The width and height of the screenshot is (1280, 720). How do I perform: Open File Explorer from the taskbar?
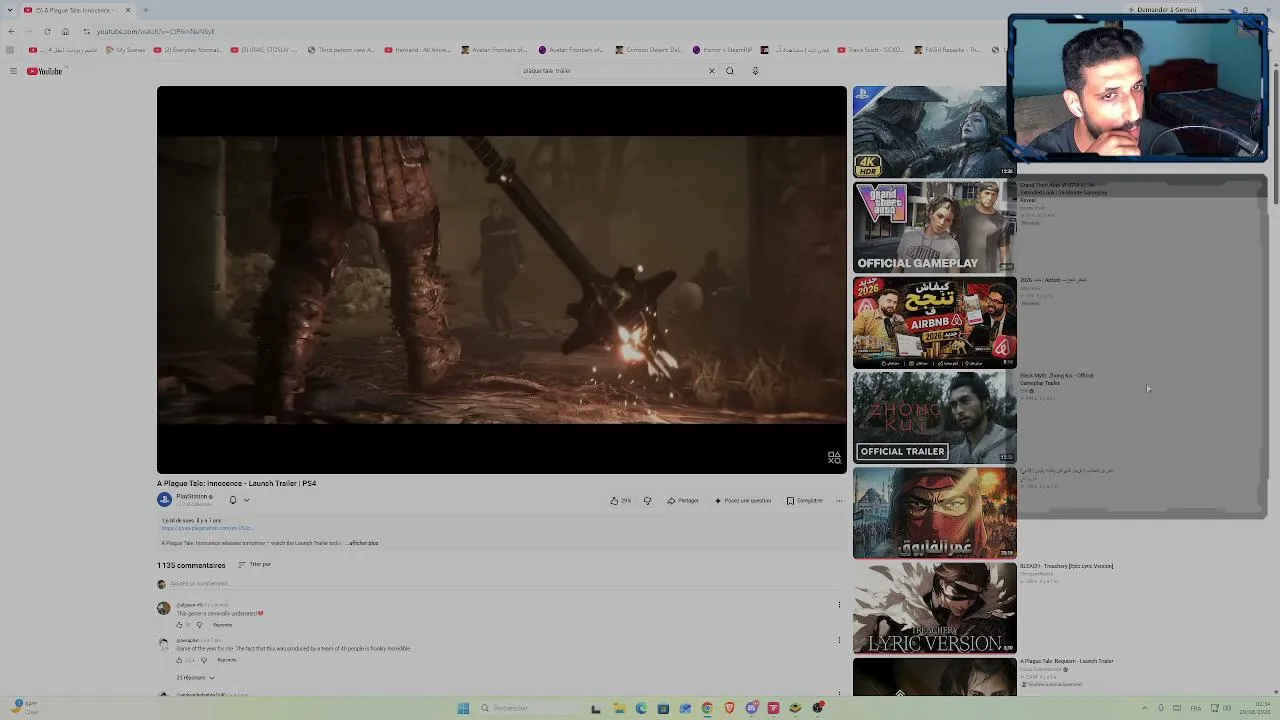[619, 708]
